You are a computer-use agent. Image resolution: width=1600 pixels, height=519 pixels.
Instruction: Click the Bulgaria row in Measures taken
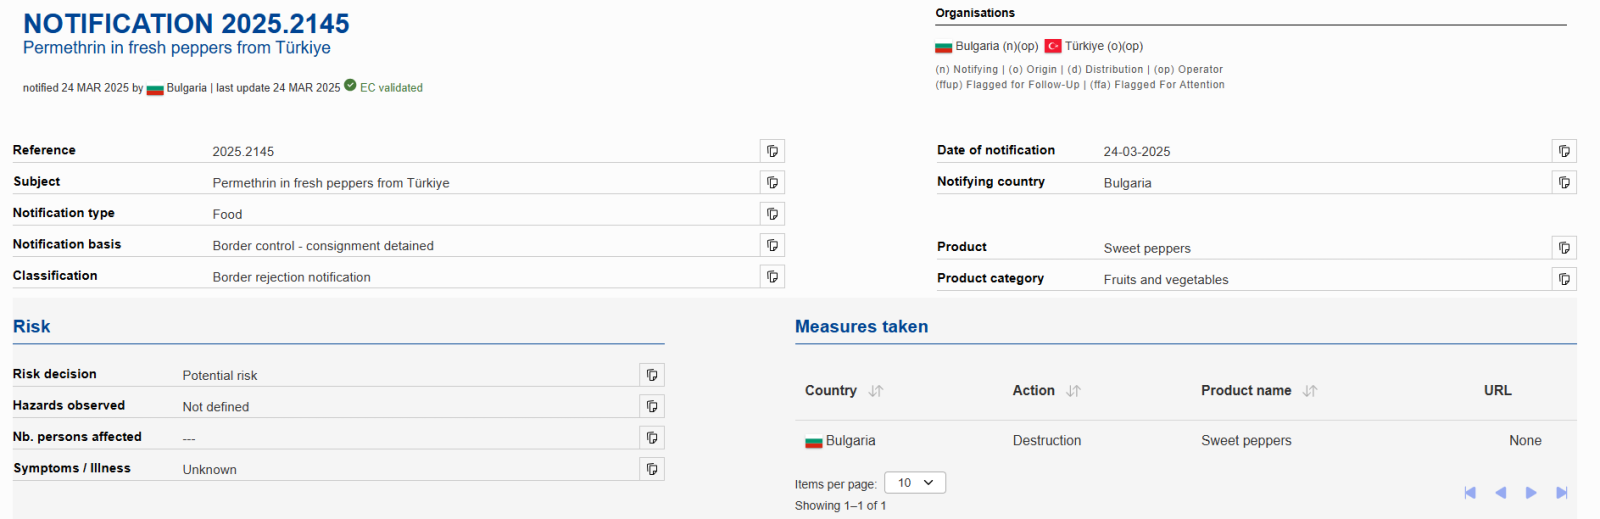click(850, 441)
